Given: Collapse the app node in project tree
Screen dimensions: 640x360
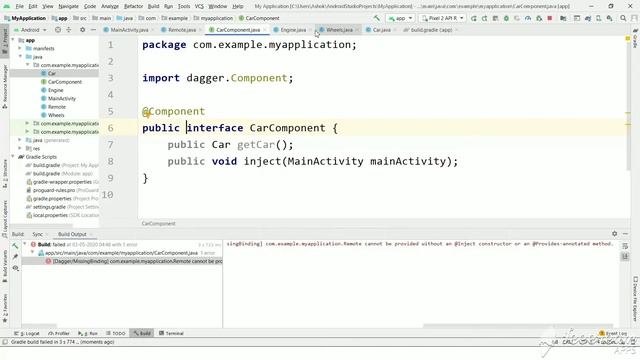Looking at the screenshot, I should coord(13,40).
